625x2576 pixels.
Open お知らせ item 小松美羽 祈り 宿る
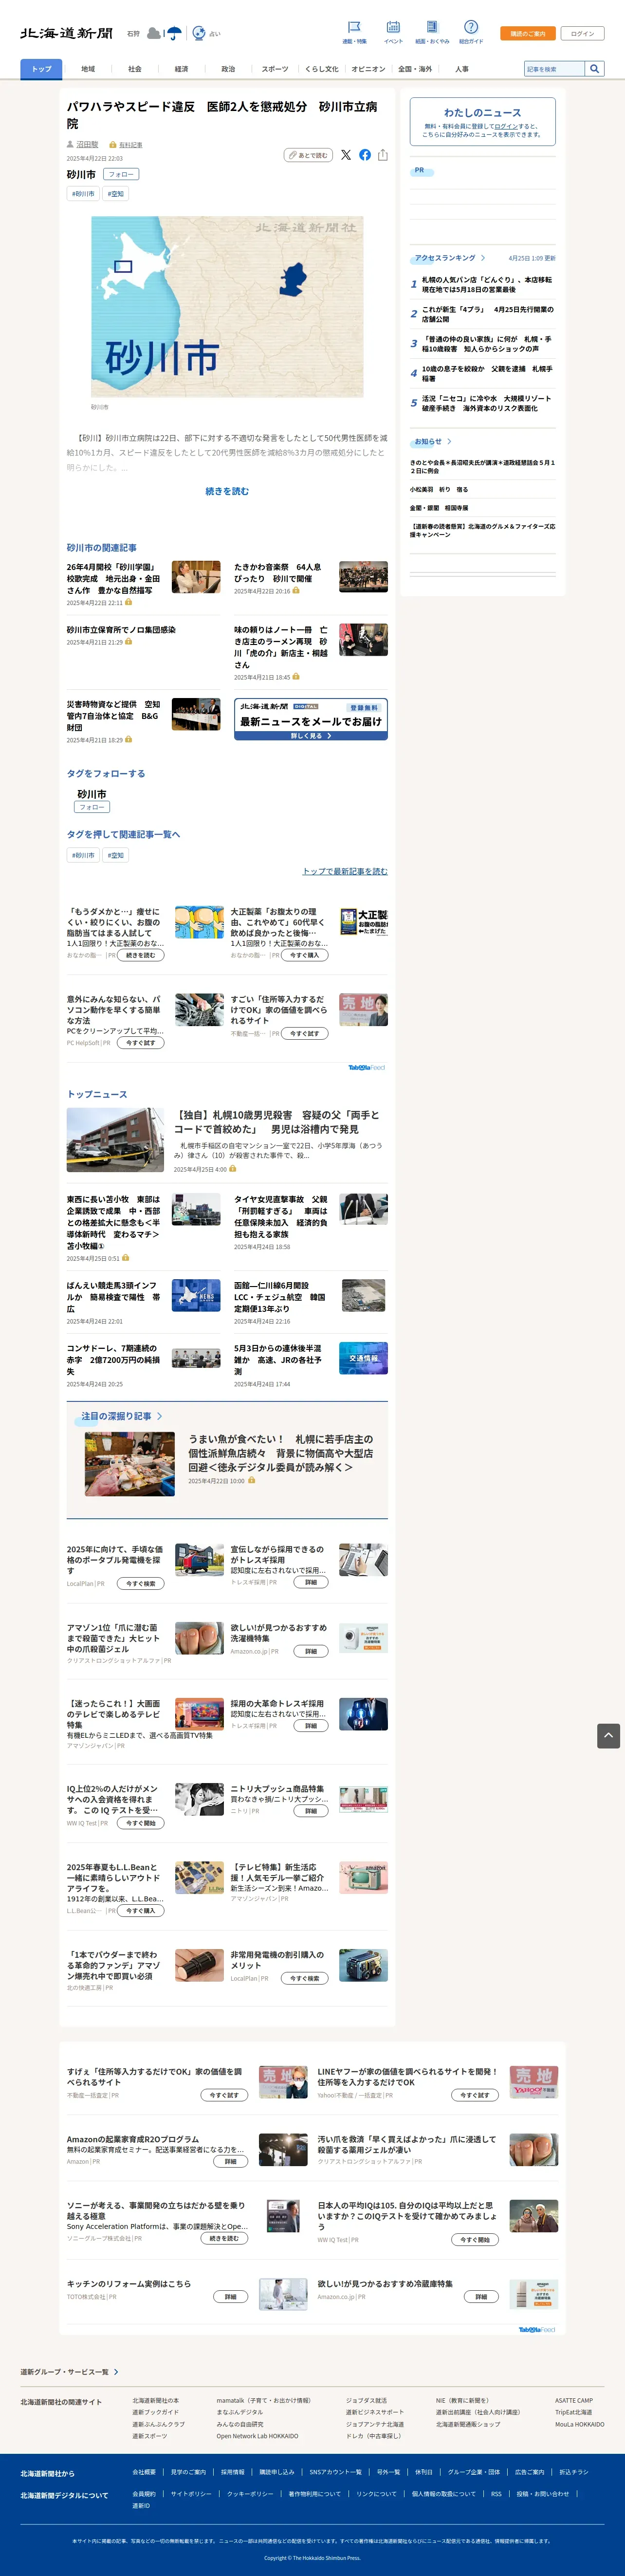pos(438,490)
